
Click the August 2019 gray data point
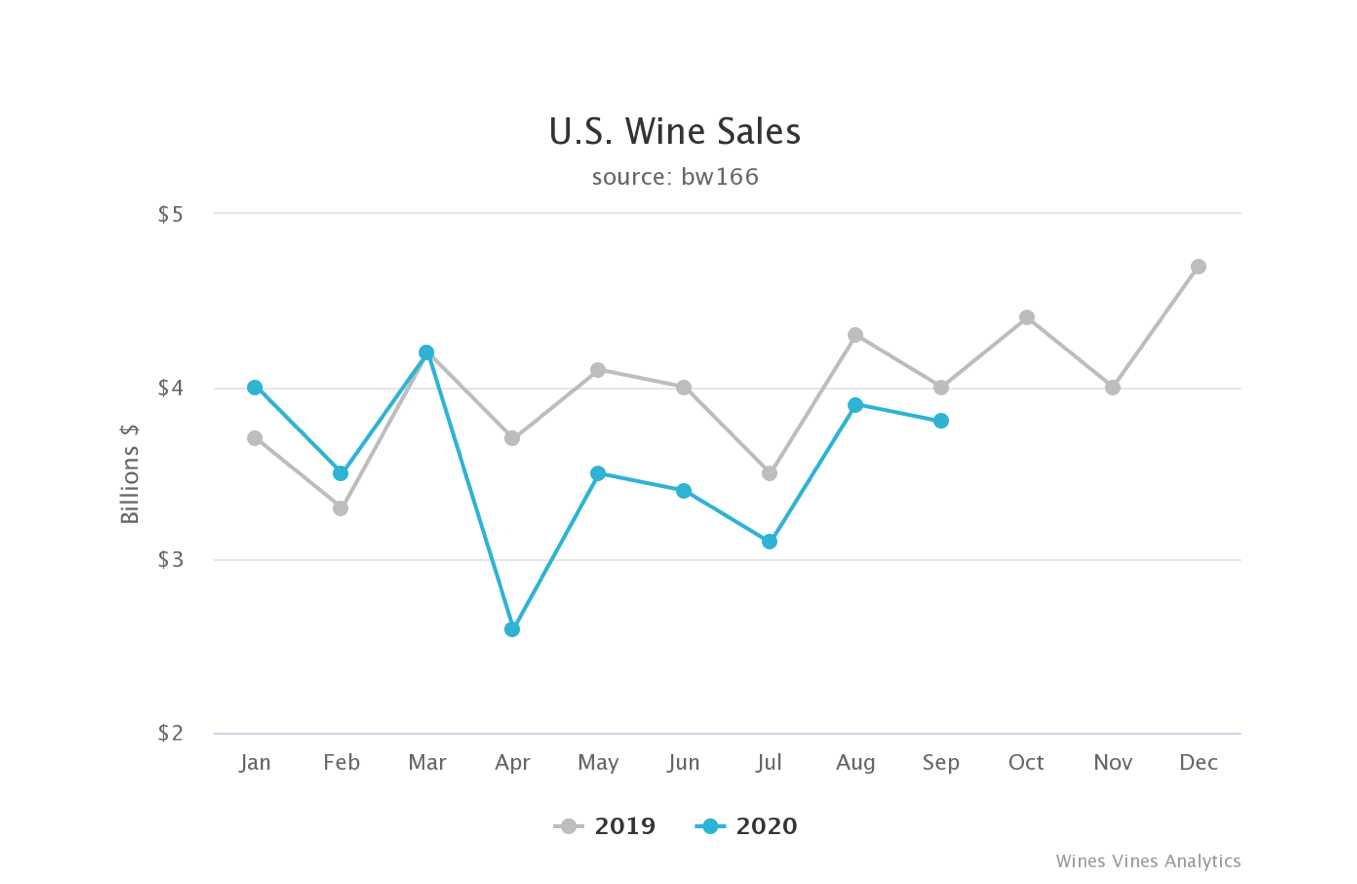(855, 335)
